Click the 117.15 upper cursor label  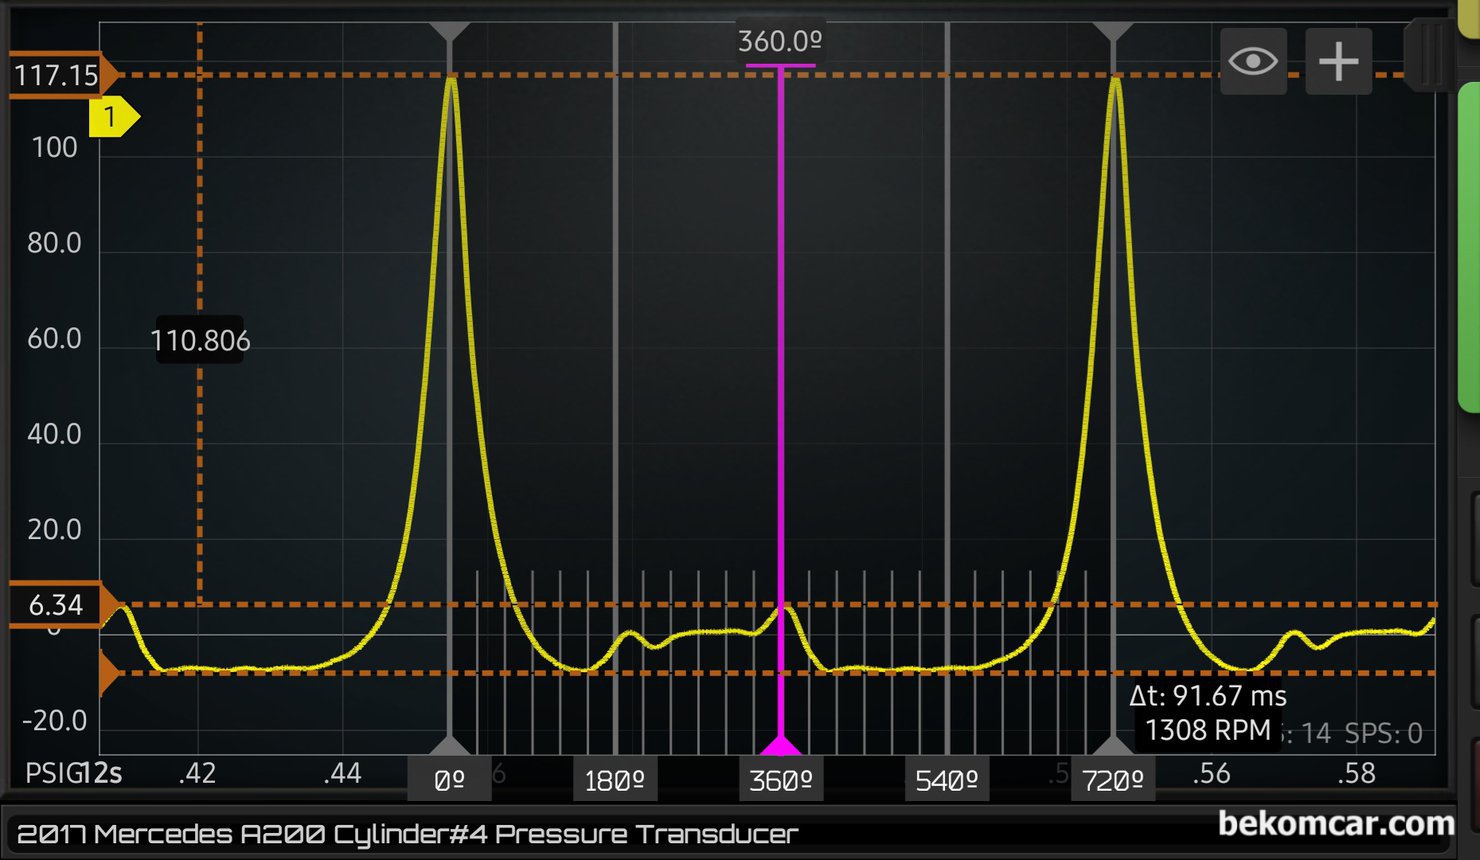(x=56, y=75)
